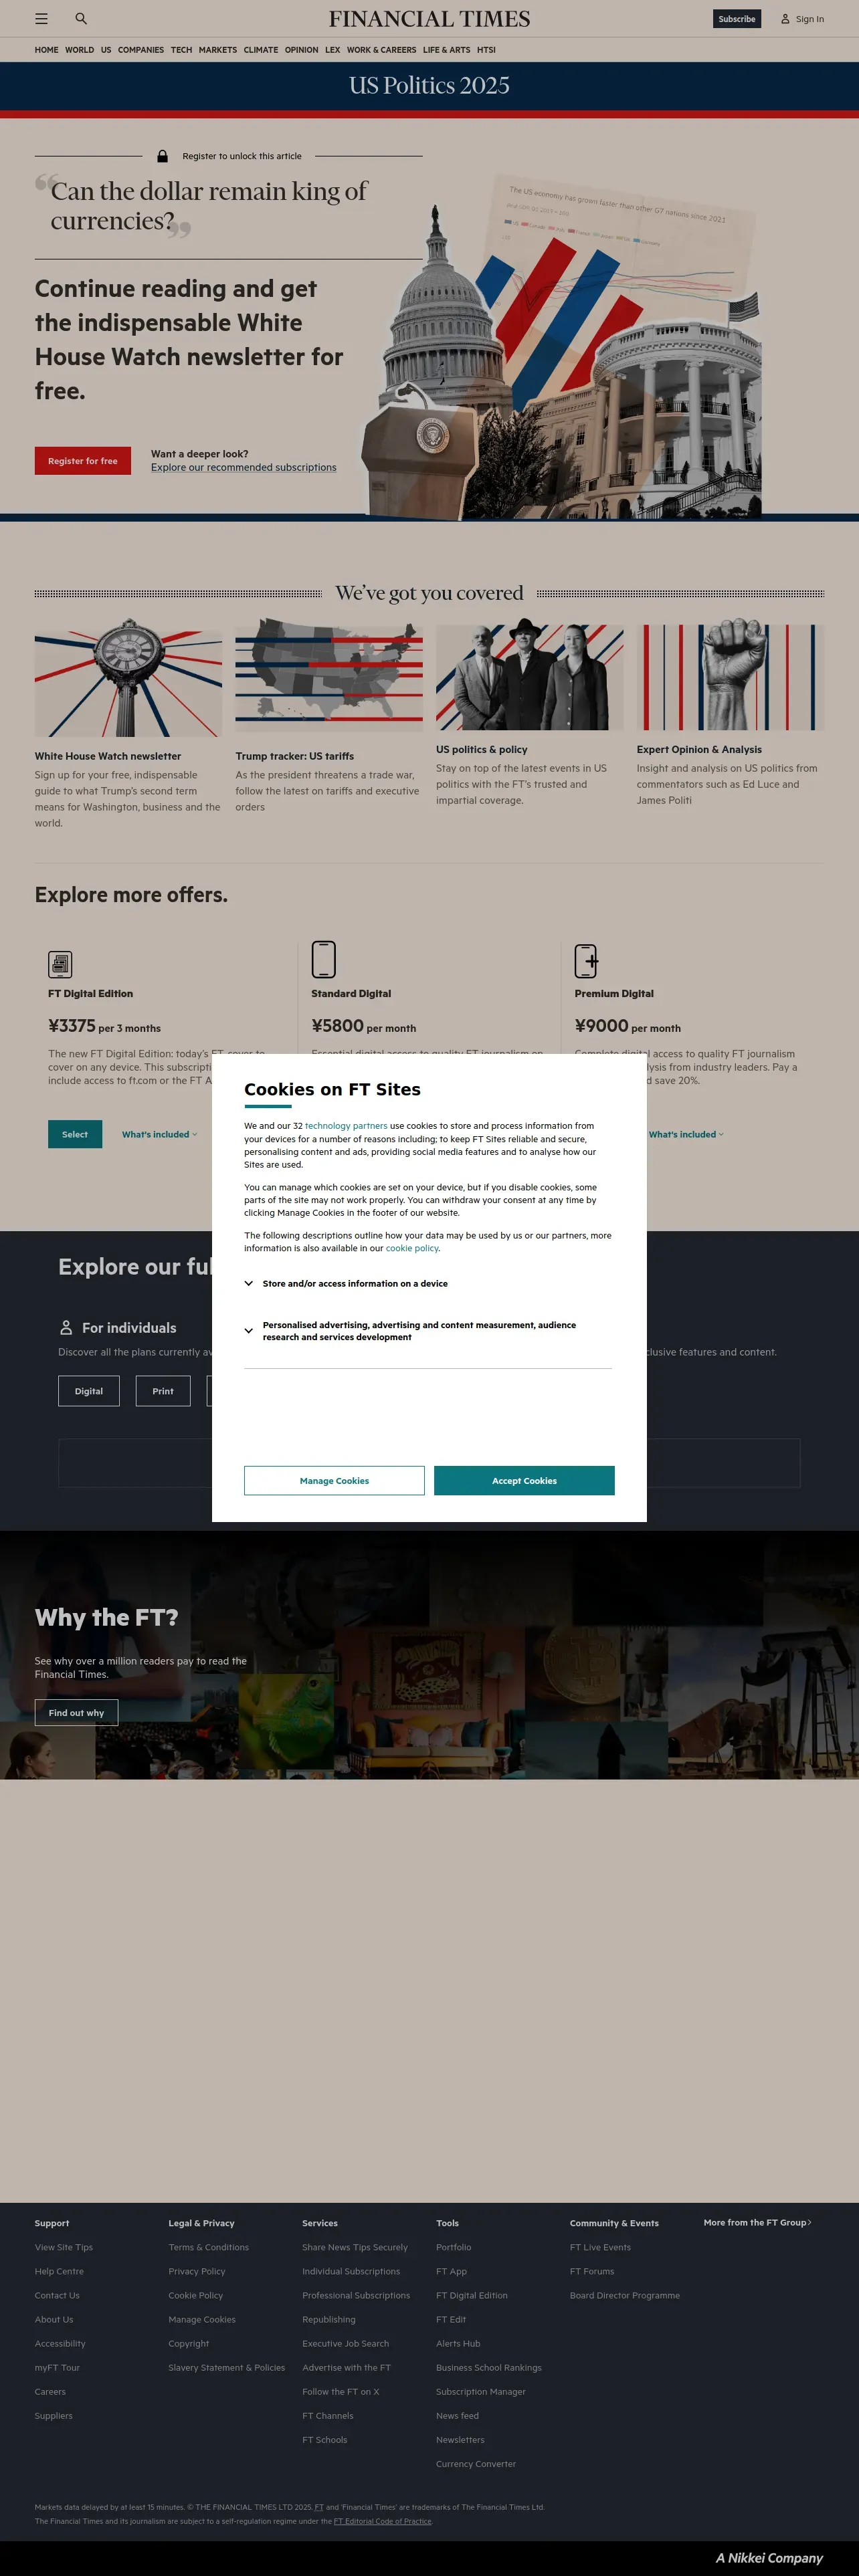This screenshot has height=2576, width=859.
Task: Click the search magnifier icon
Action: click(x=81, y=19)
